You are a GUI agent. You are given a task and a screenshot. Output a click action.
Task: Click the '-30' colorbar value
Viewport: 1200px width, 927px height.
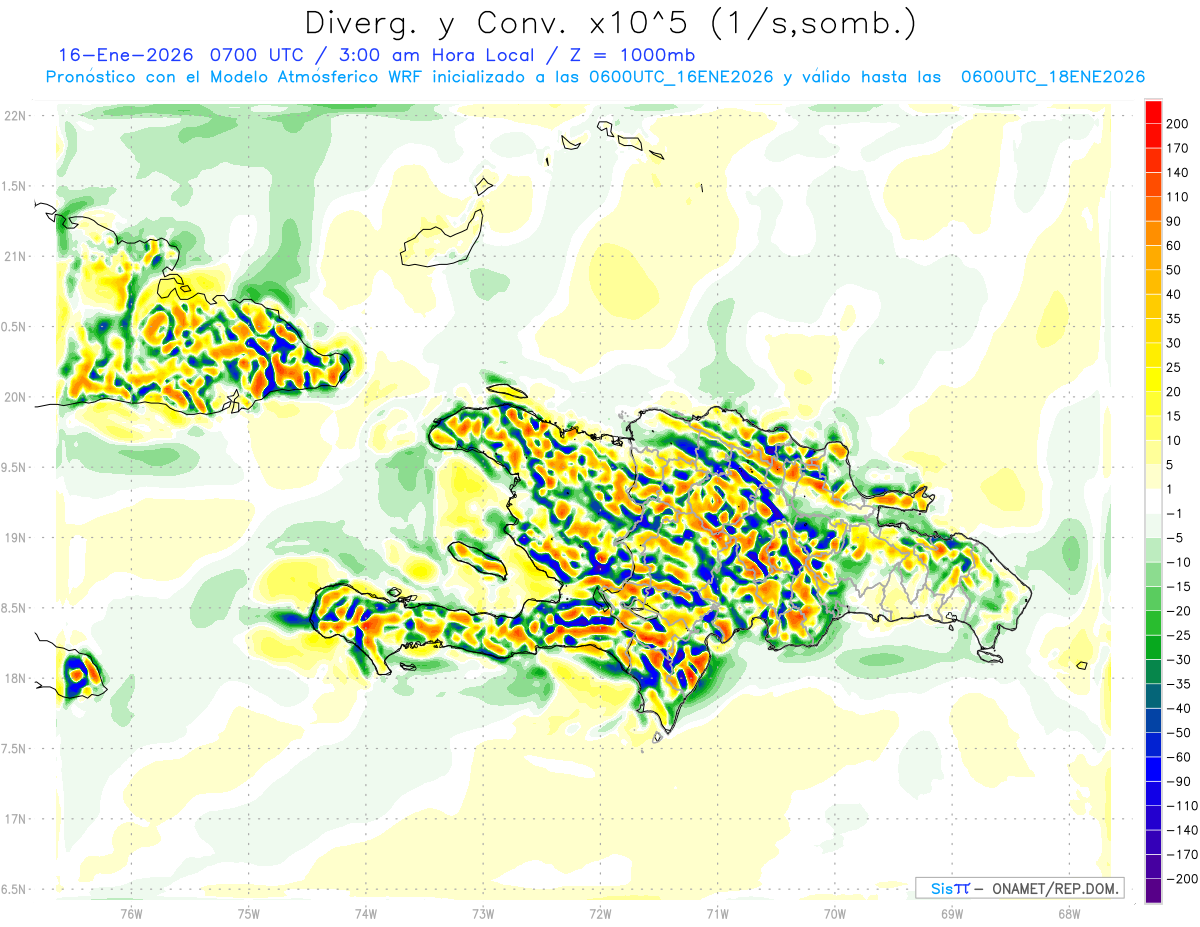[x=1179, y=660]
